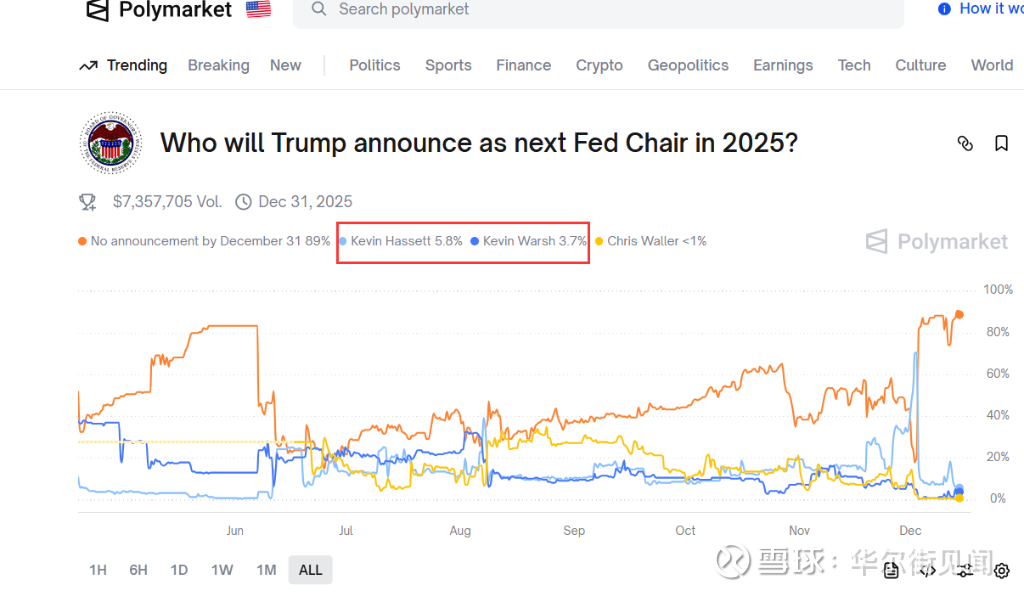Open the Trending category

124,65
